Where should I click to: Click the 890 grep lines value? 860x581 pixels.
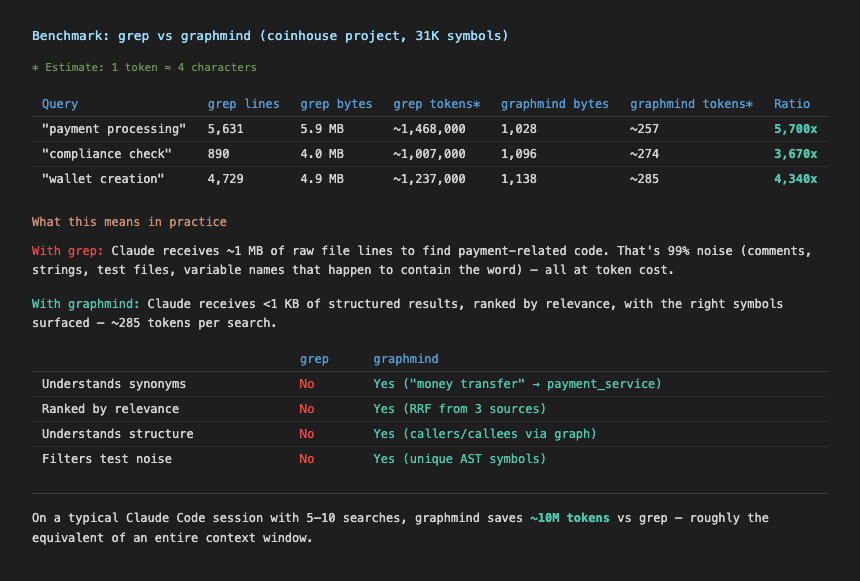click(218, 154)
